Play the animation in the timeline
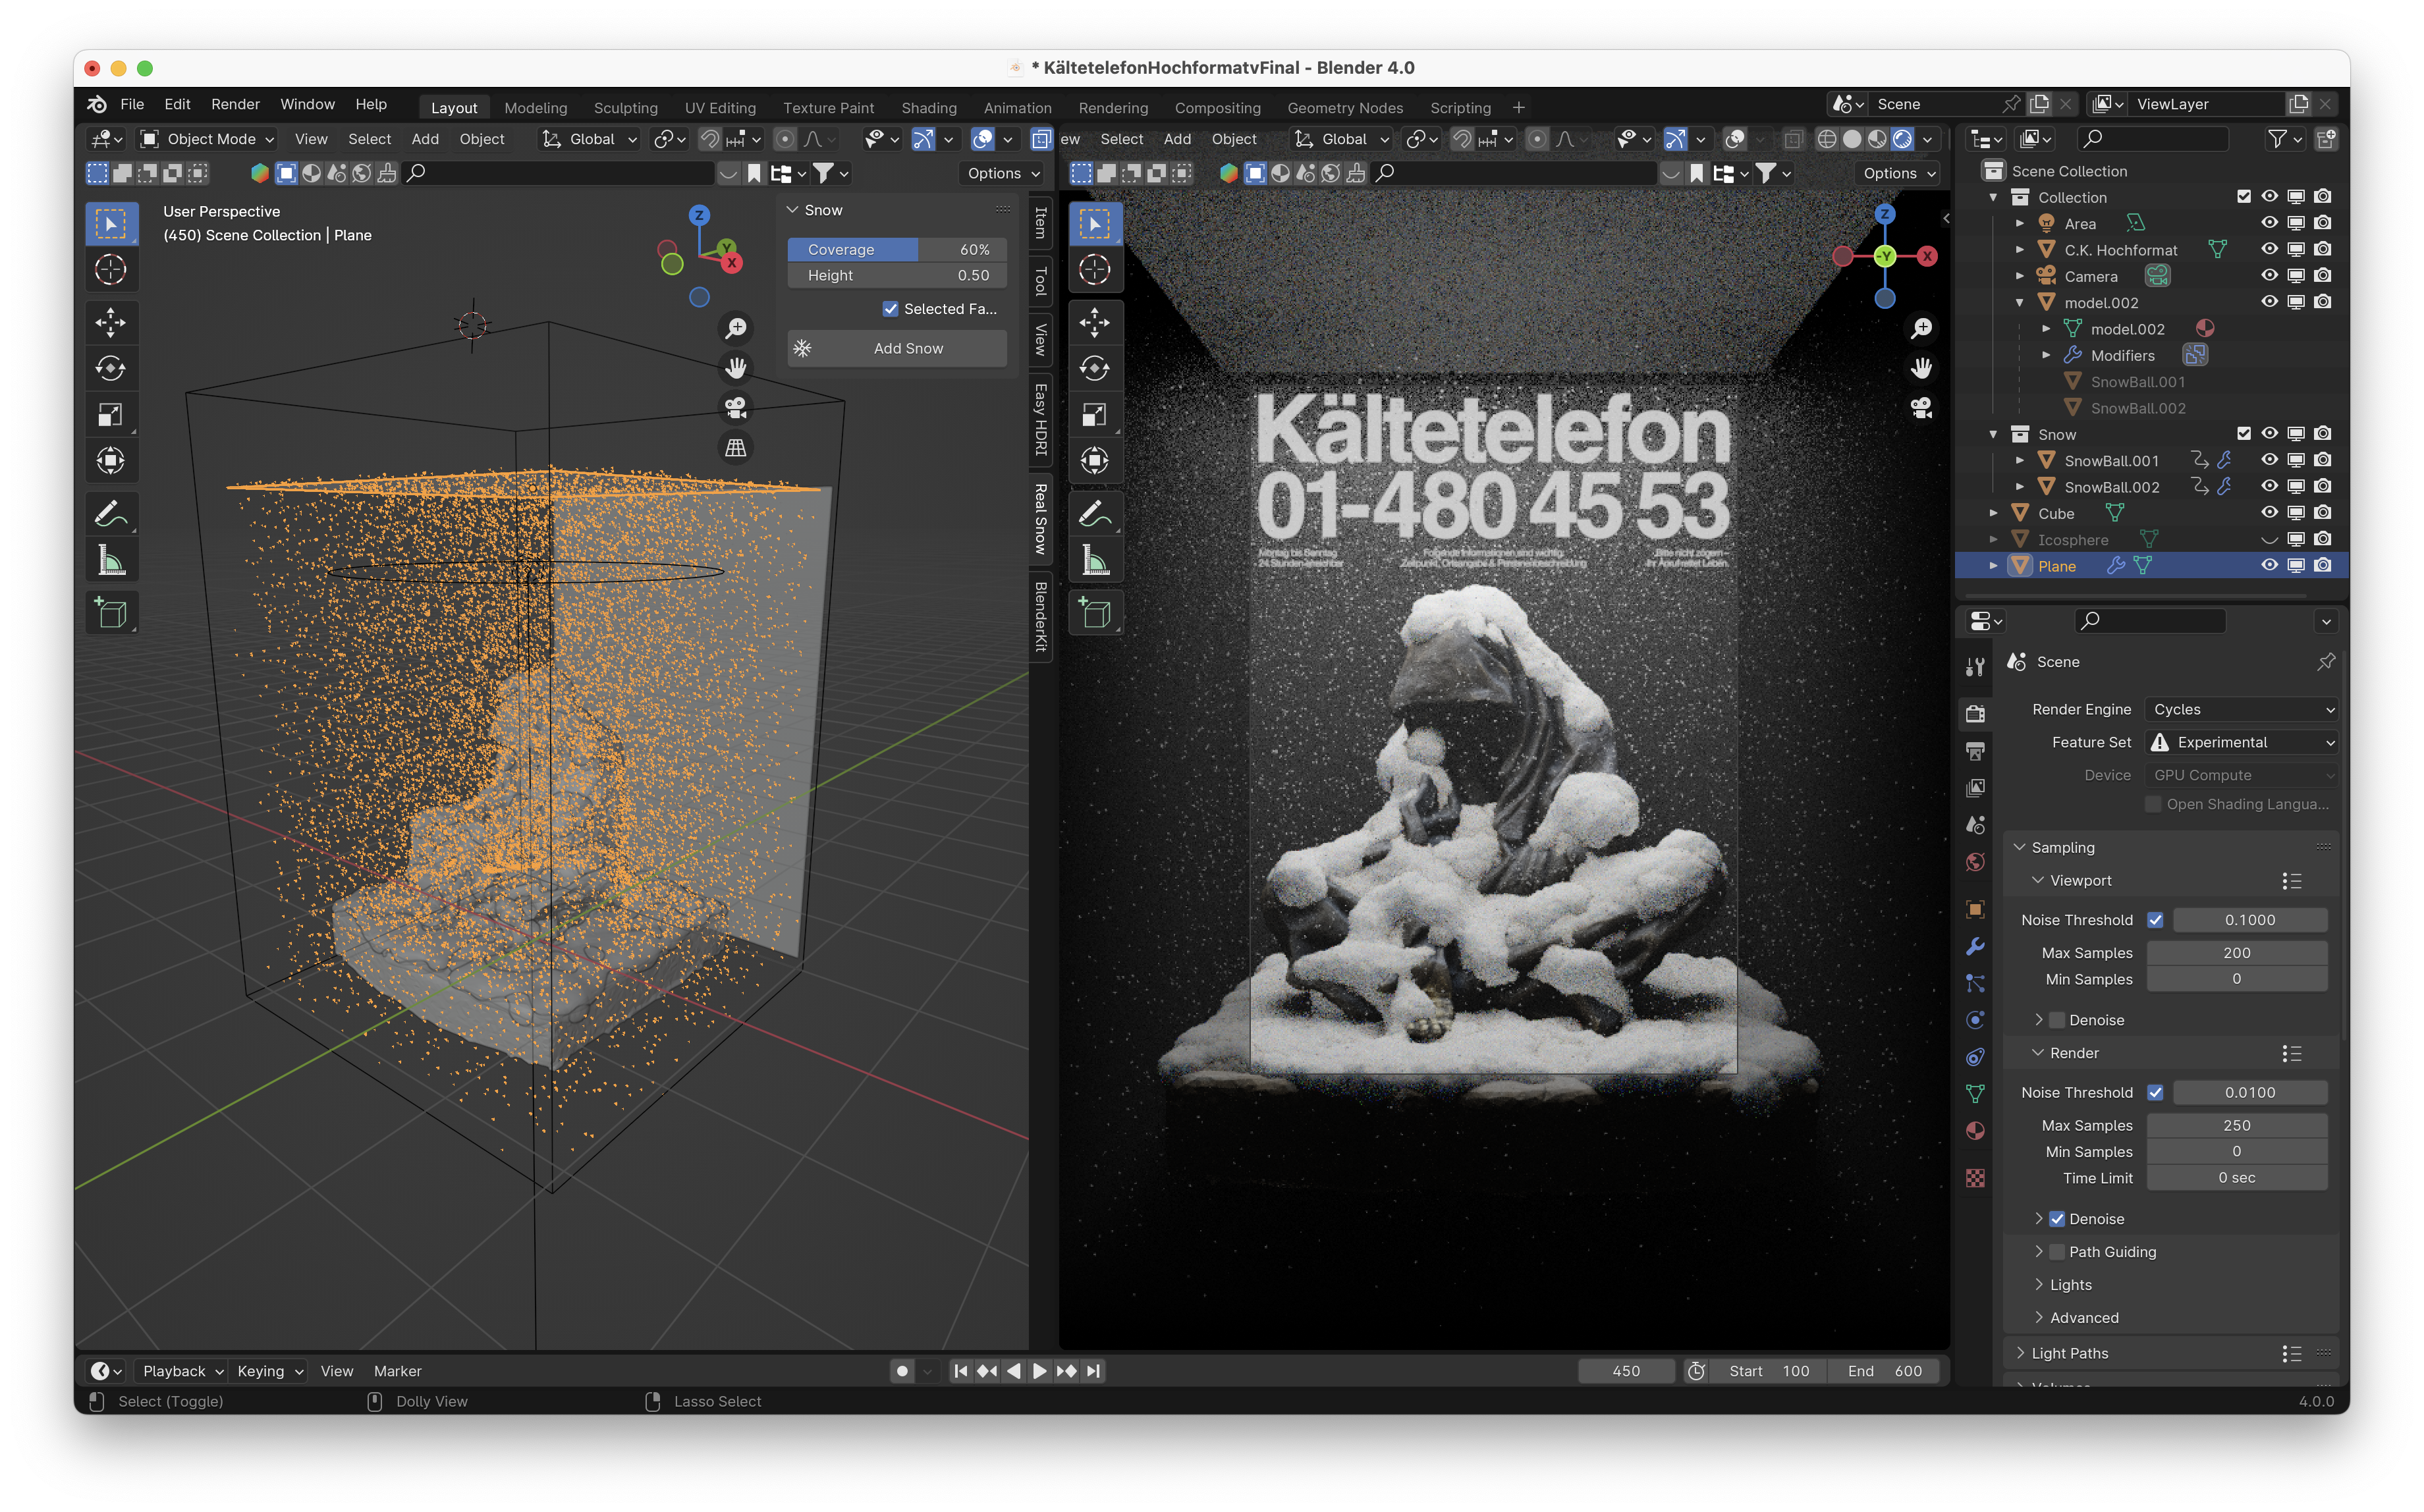This screenshot has height=1512, width=2424. click(1040, 1371)
